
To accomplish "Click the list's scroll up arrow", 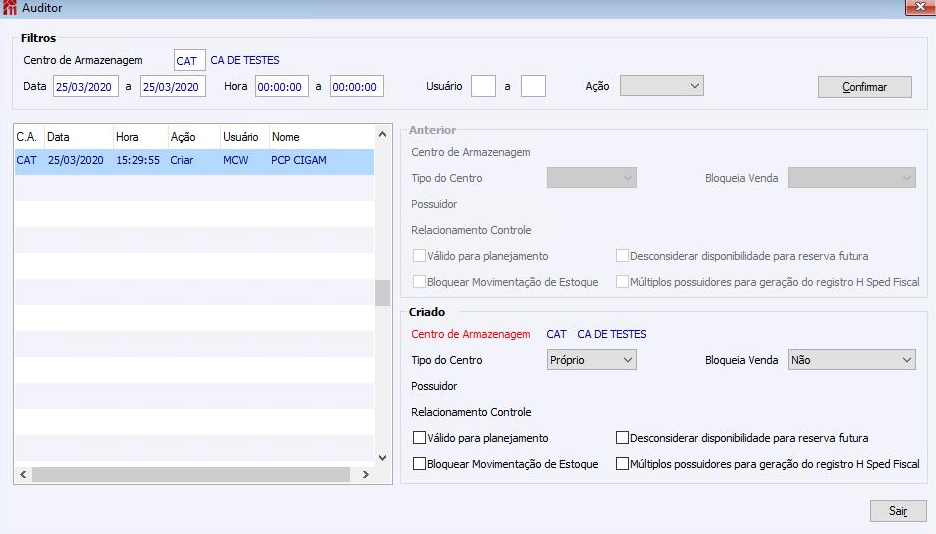I will [383, 134].
